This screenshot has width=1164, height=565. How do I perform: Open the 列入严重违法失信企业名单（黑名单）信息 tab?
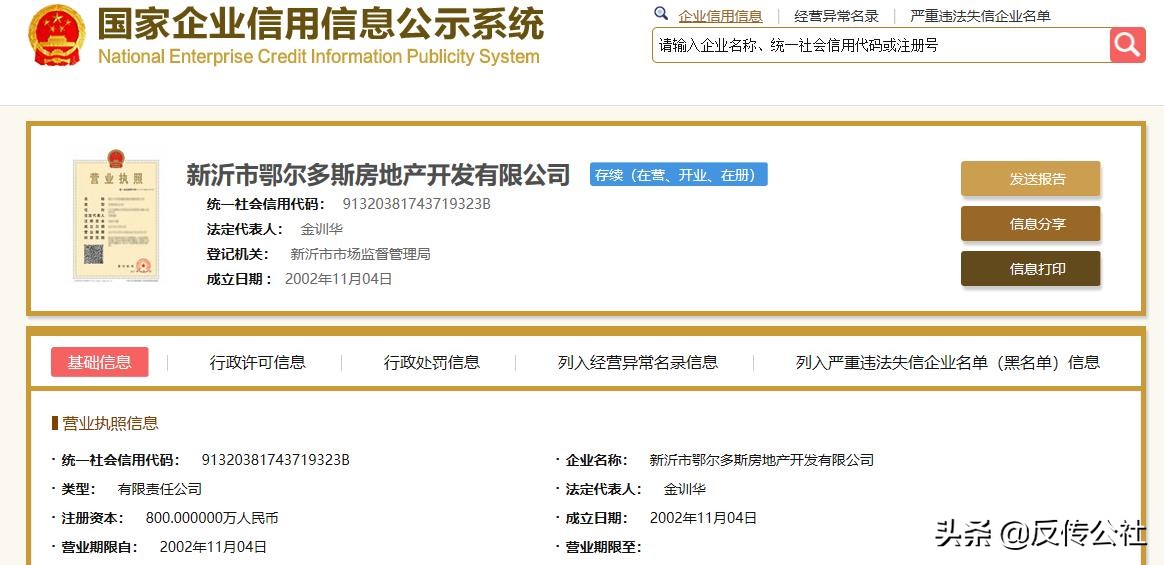[948, 362]
